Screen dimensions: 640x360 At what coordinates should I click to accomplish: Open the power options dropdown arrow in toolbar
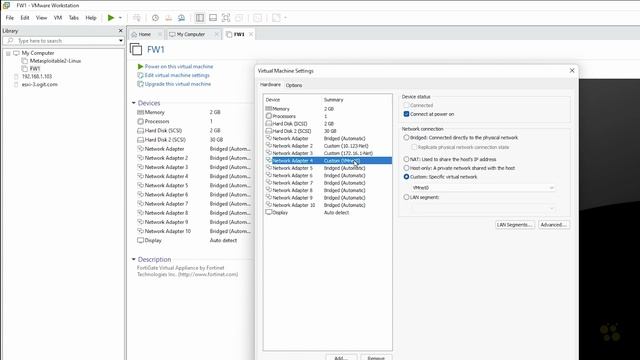120,18
